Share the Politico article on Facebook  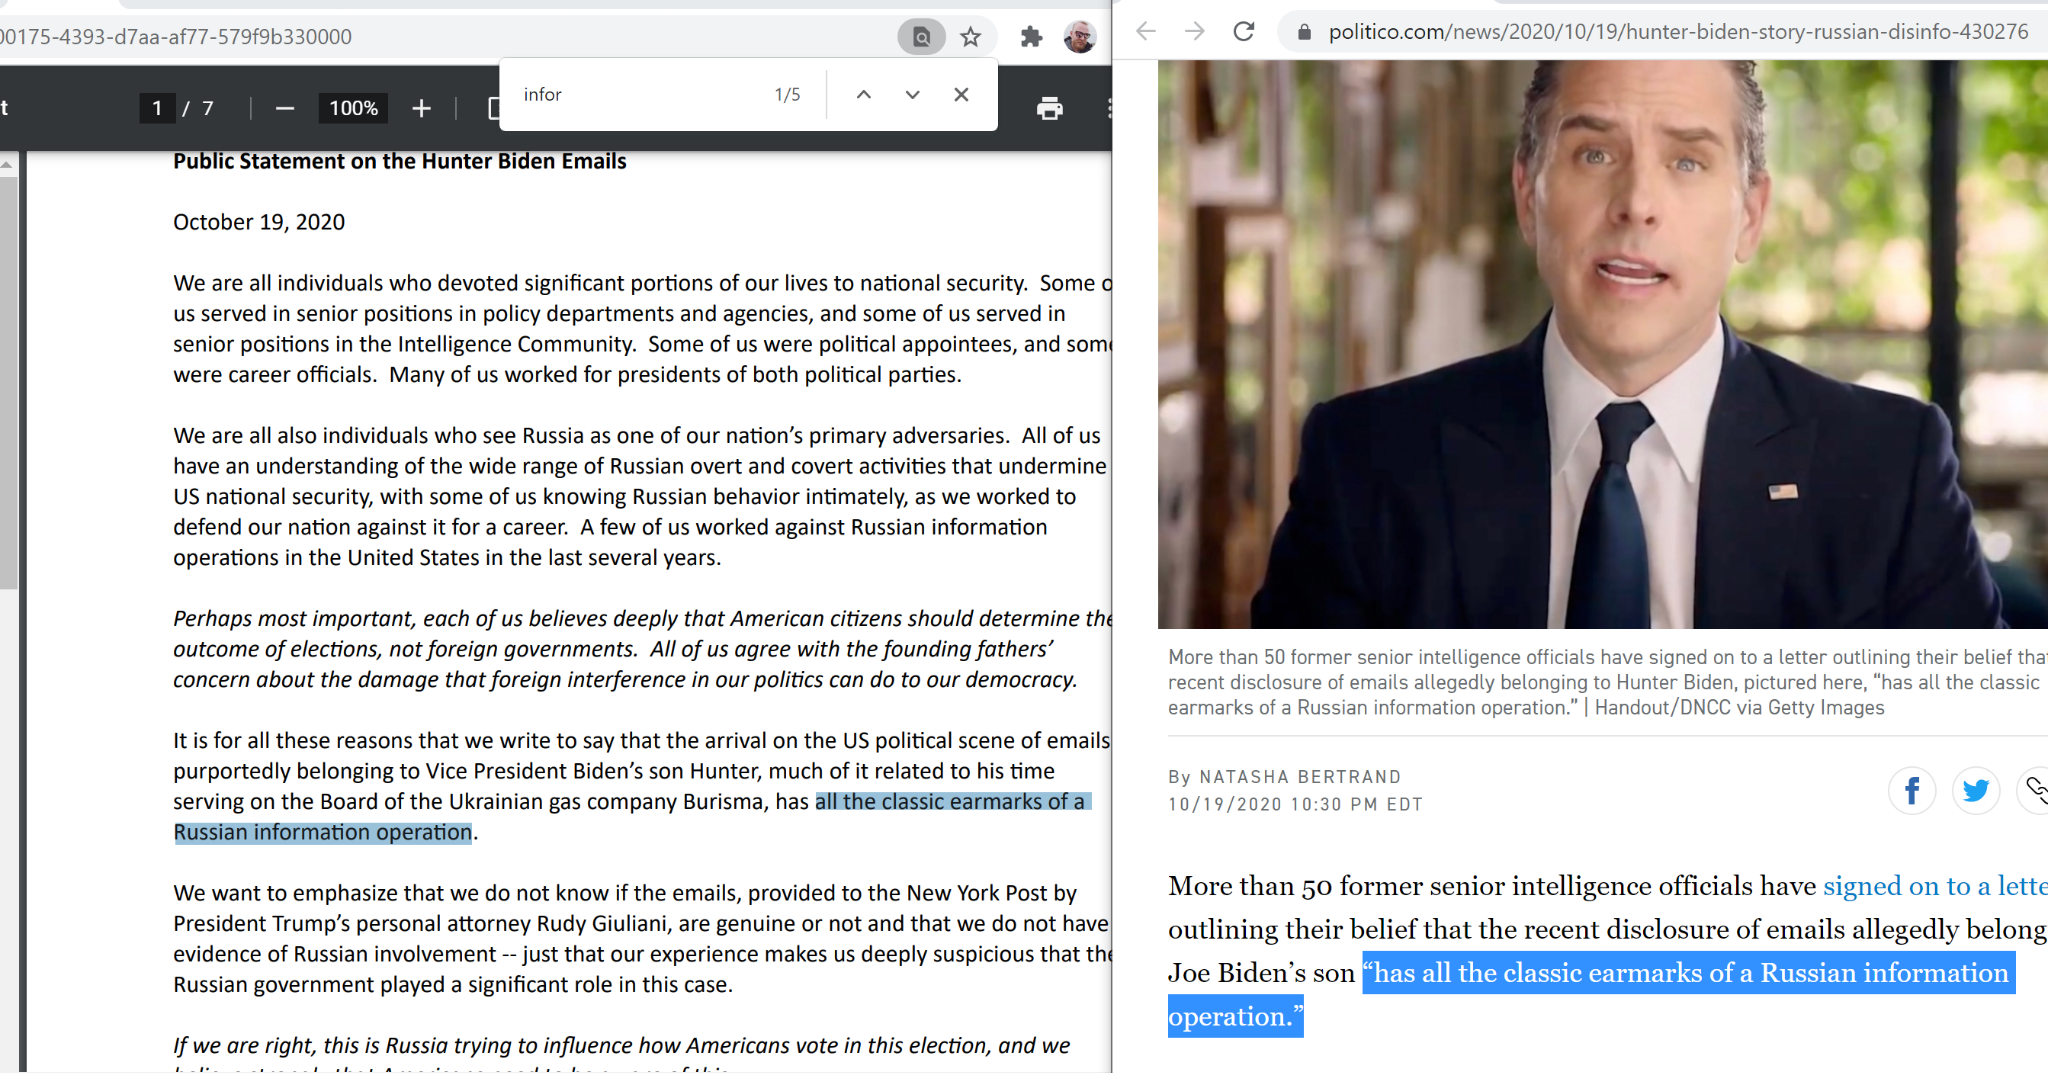tap(1912, 791)
